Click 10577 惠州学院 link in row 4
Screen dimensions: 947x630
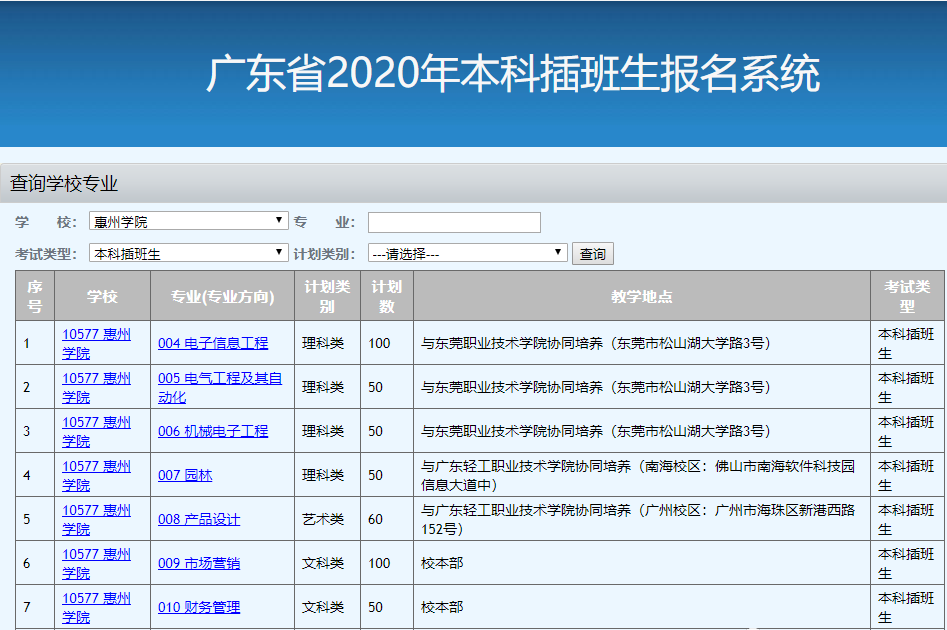tap(96, 475)
